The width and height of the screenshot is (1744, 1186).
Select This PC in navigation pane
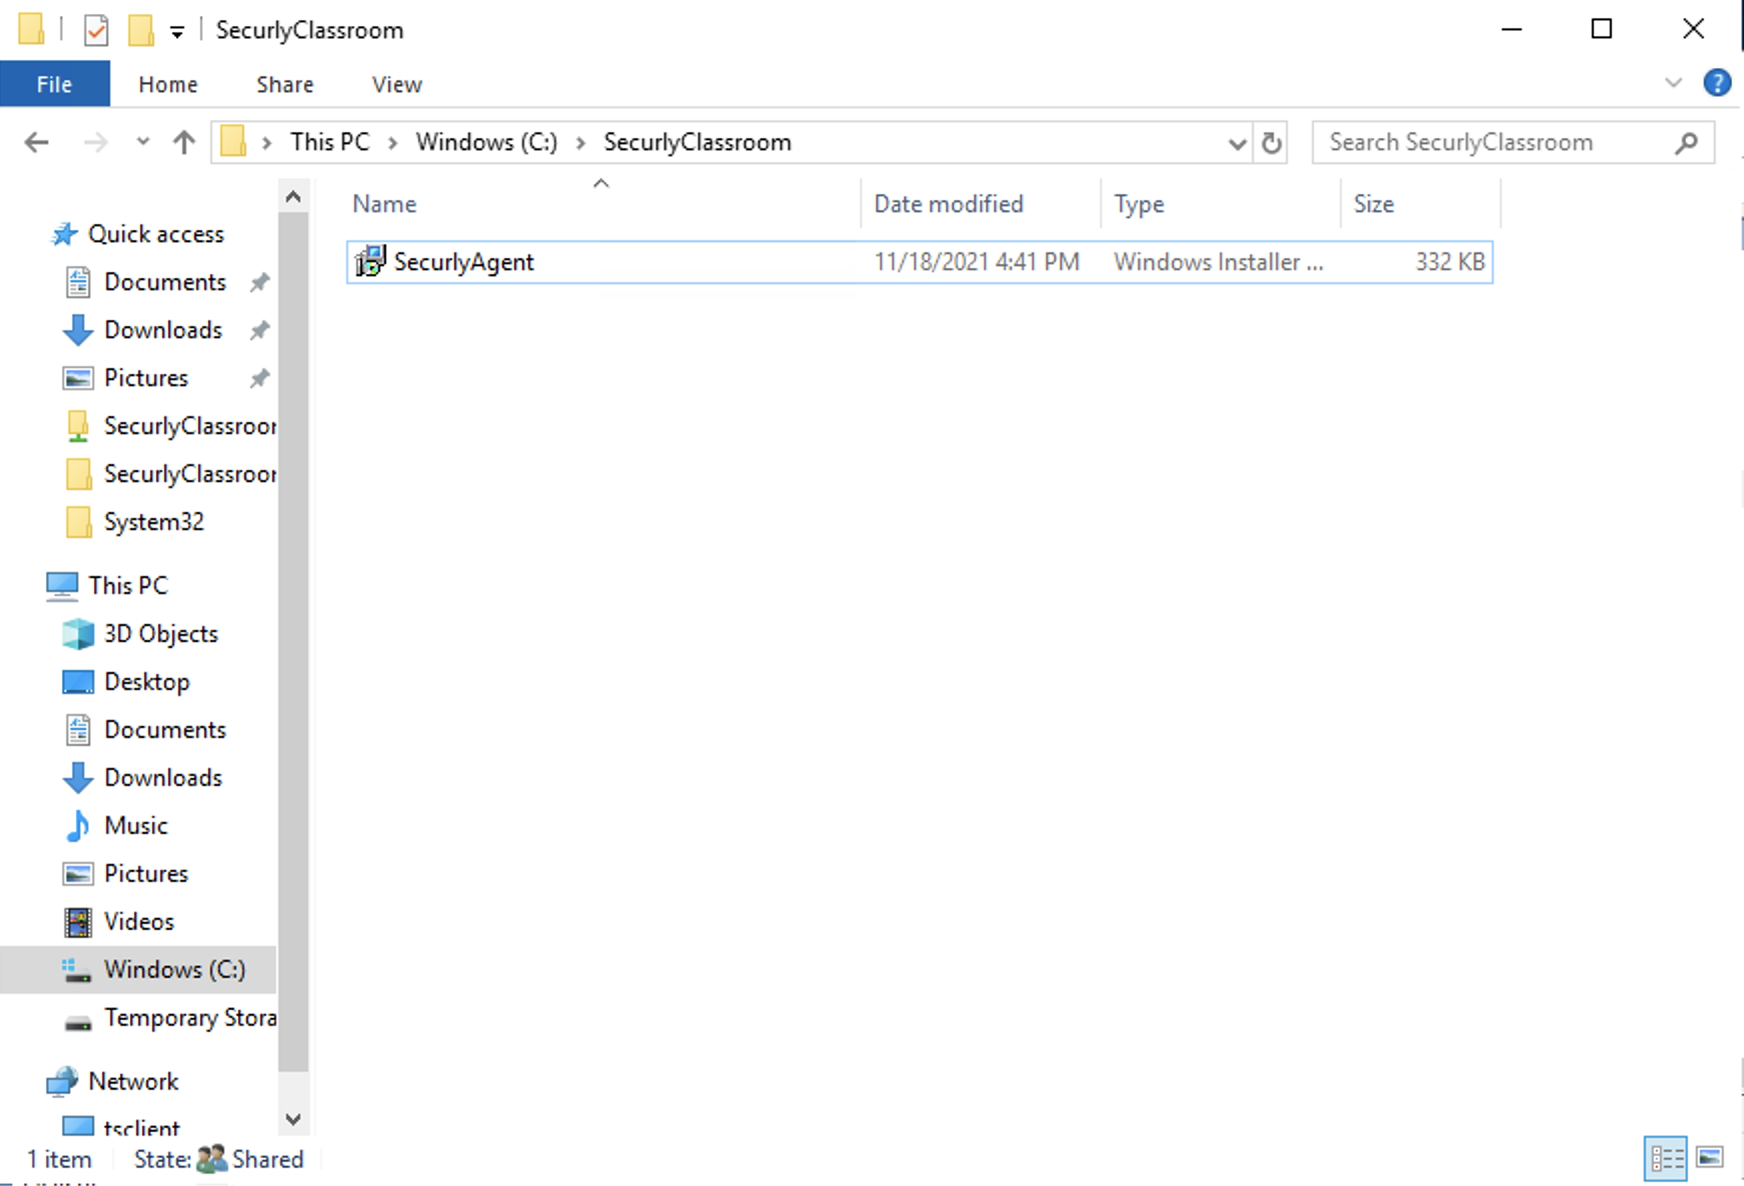pyautogui.click(x=128, y=586)
